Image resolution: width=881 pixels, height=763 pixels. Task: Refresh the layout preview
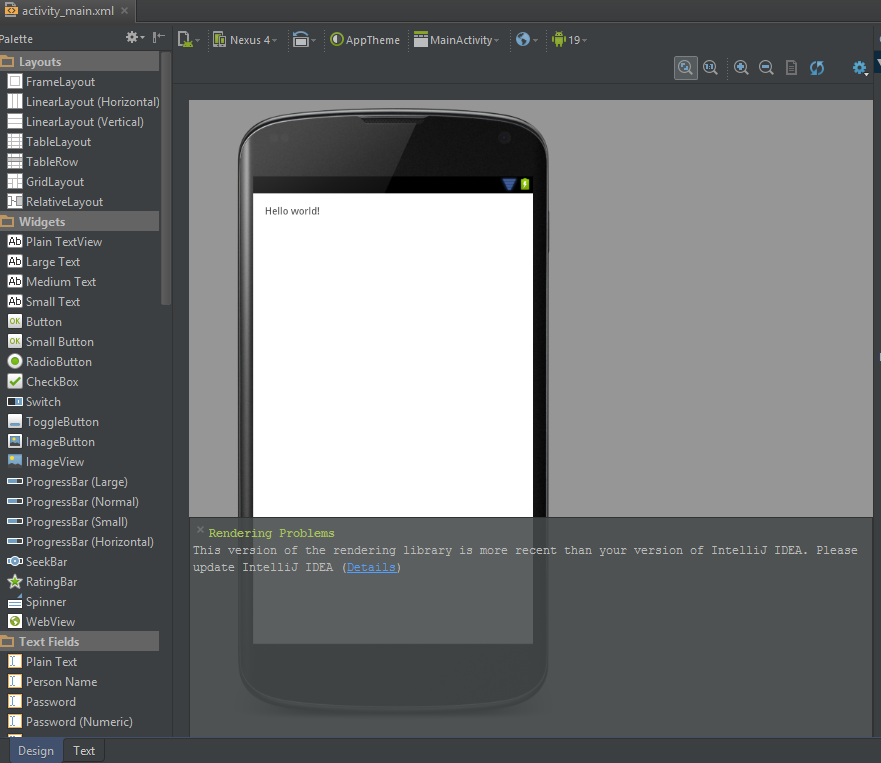[817, 68]
